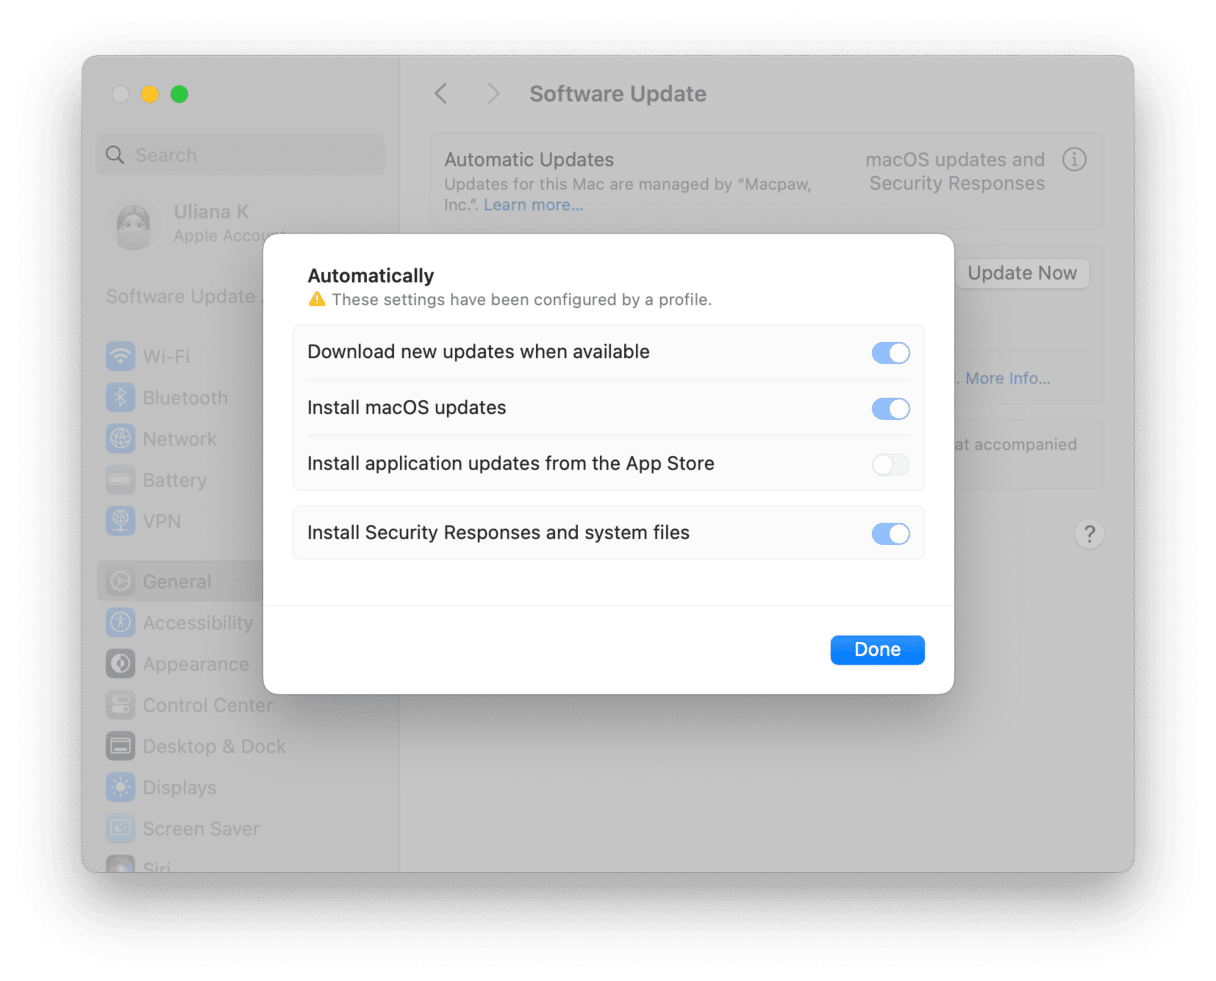
Task: Open VPN settings in sidebar
Action: [x=144, y=521]
